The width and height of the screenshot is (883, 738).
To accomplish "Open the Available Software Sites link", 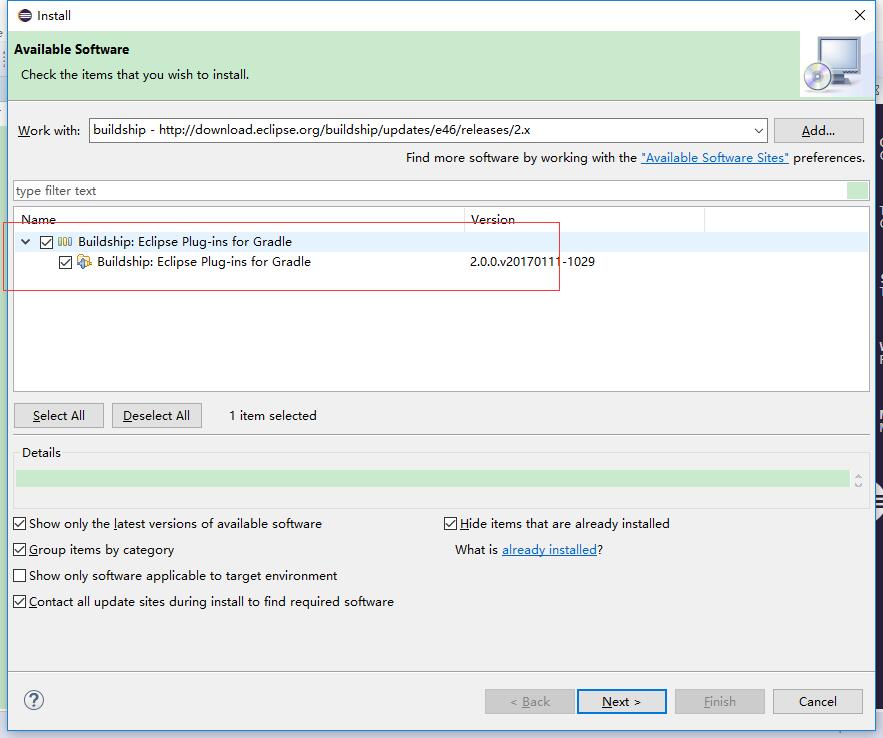I will coord(714,158).
